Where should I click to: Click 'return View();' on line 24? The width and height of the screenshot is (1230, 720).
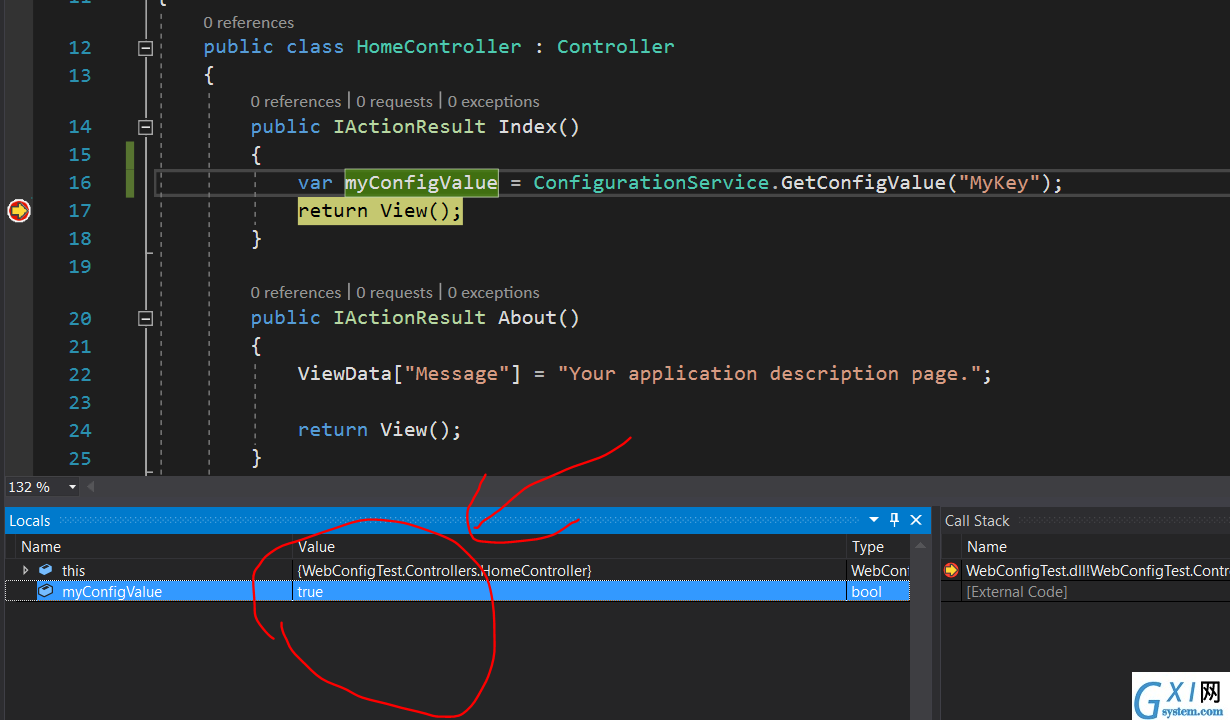click(380, 429)
